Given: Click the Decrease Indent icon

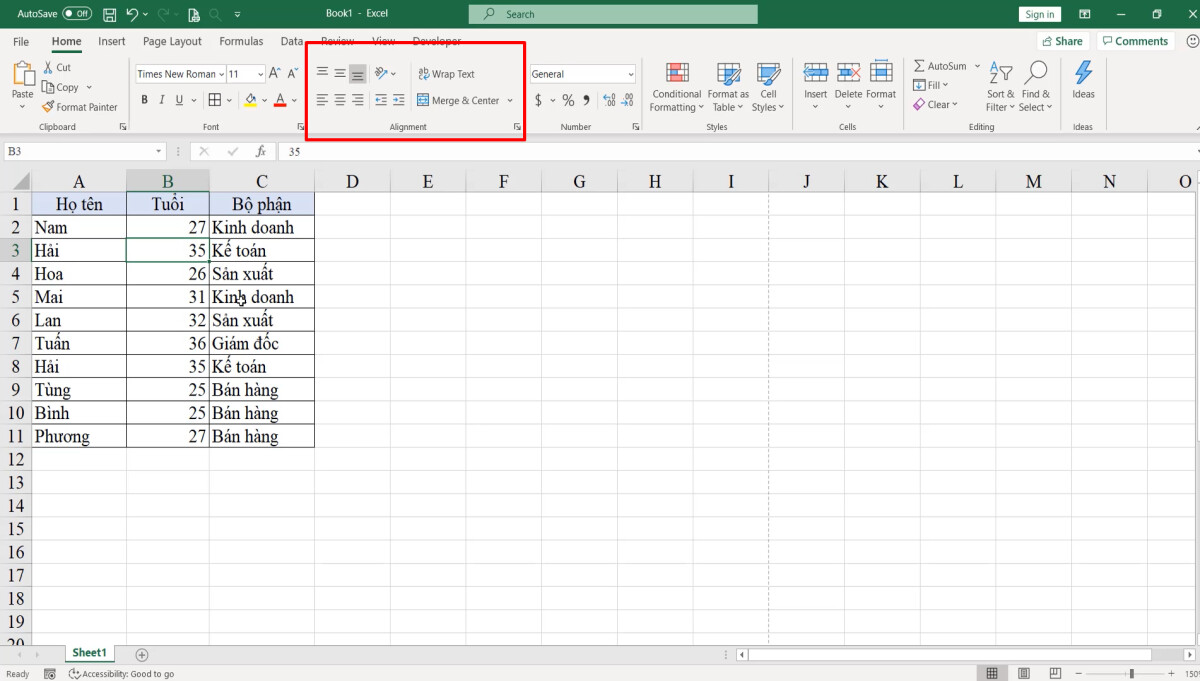Looking at the screenshot, I should [381, 100].
